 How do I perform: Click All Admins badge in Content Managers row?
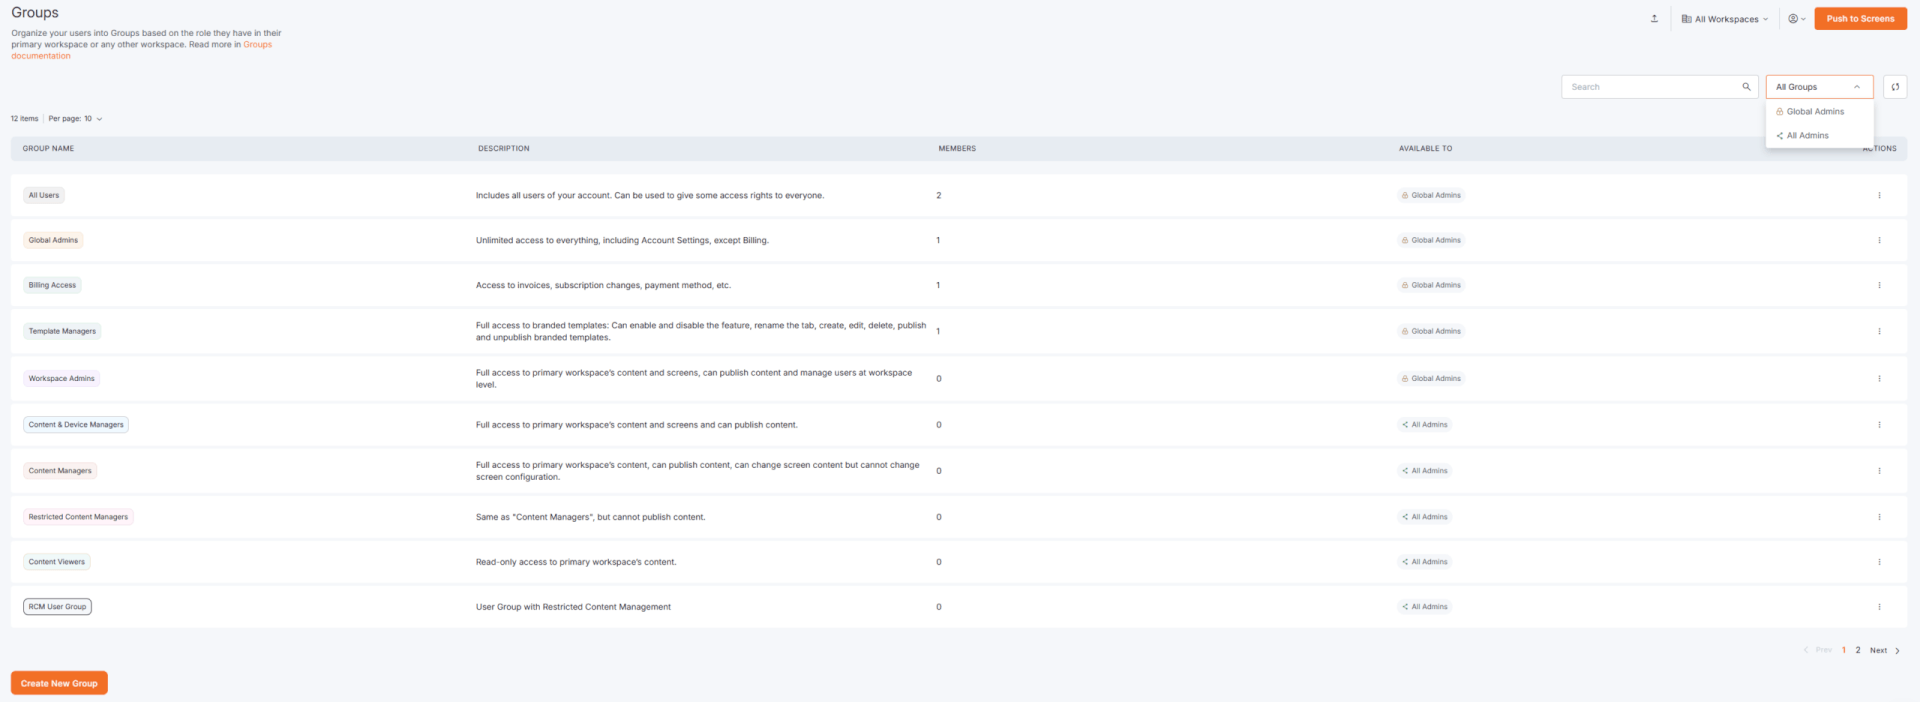(x=1425, y=470)
